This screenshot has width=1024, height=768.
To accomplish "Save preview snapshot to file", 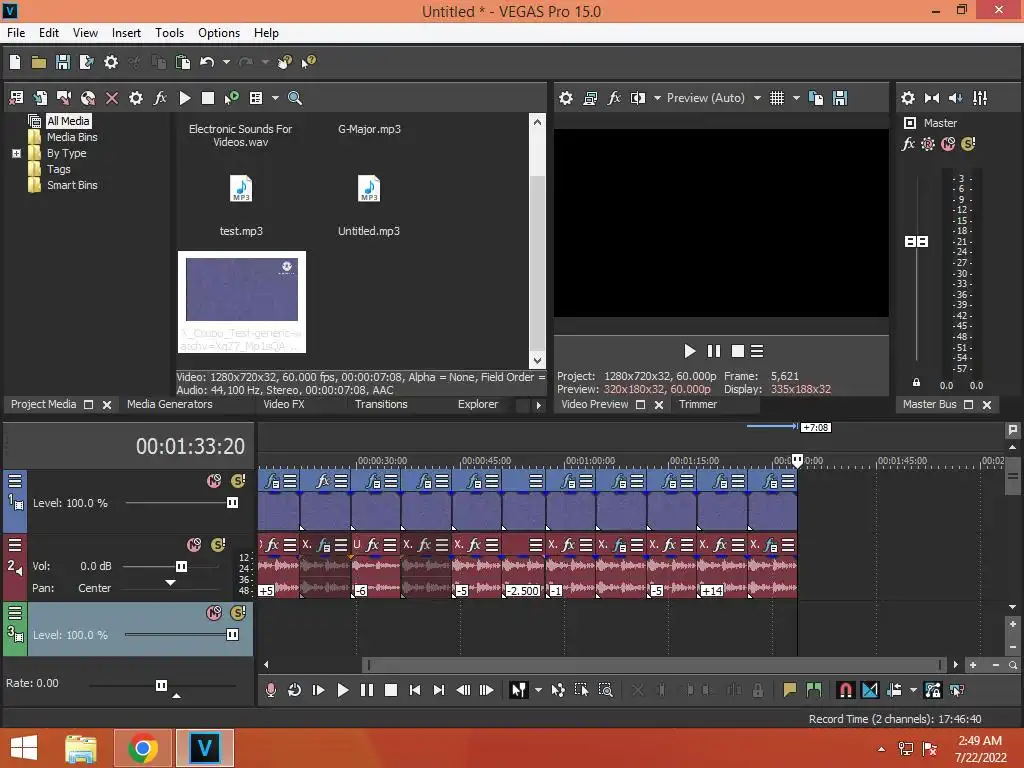I will pyautogui.click(x=840, y=98).
